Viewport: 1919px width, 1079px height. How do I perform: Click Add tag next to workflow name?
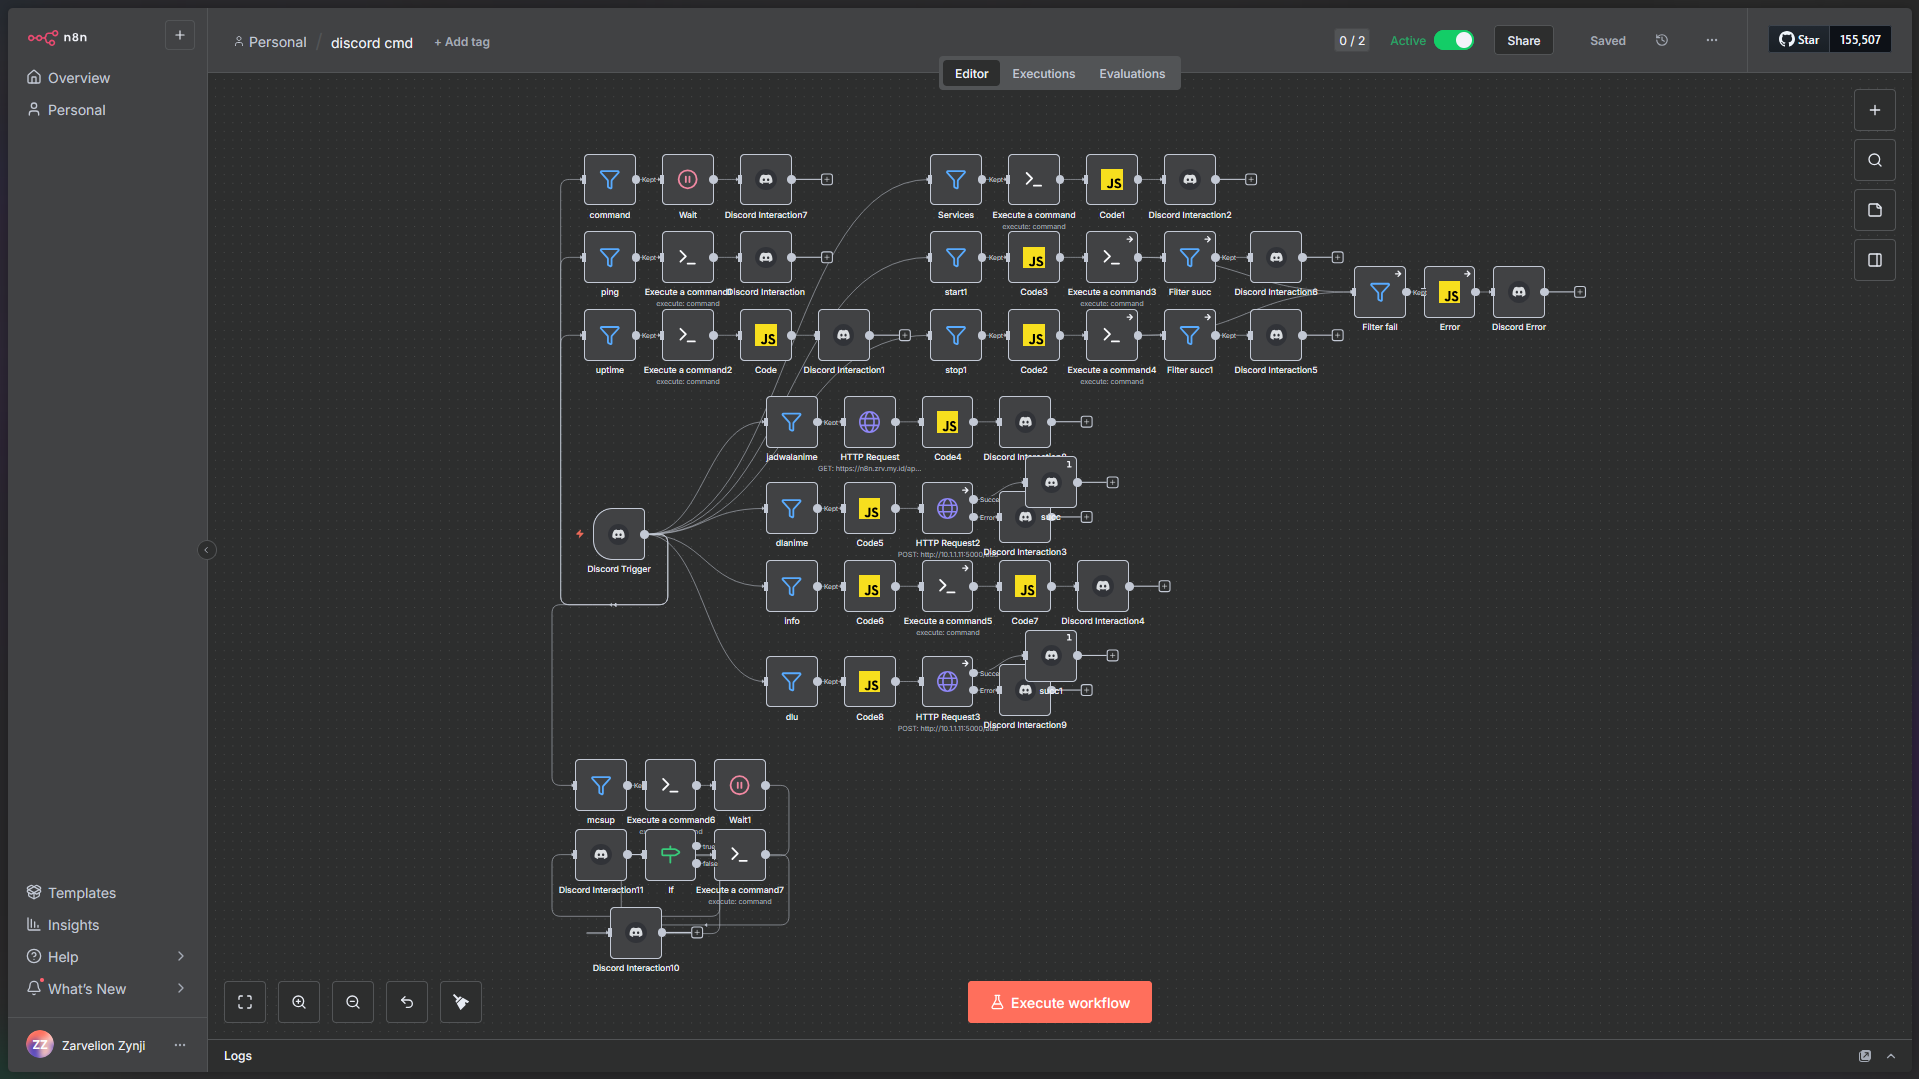462,42
